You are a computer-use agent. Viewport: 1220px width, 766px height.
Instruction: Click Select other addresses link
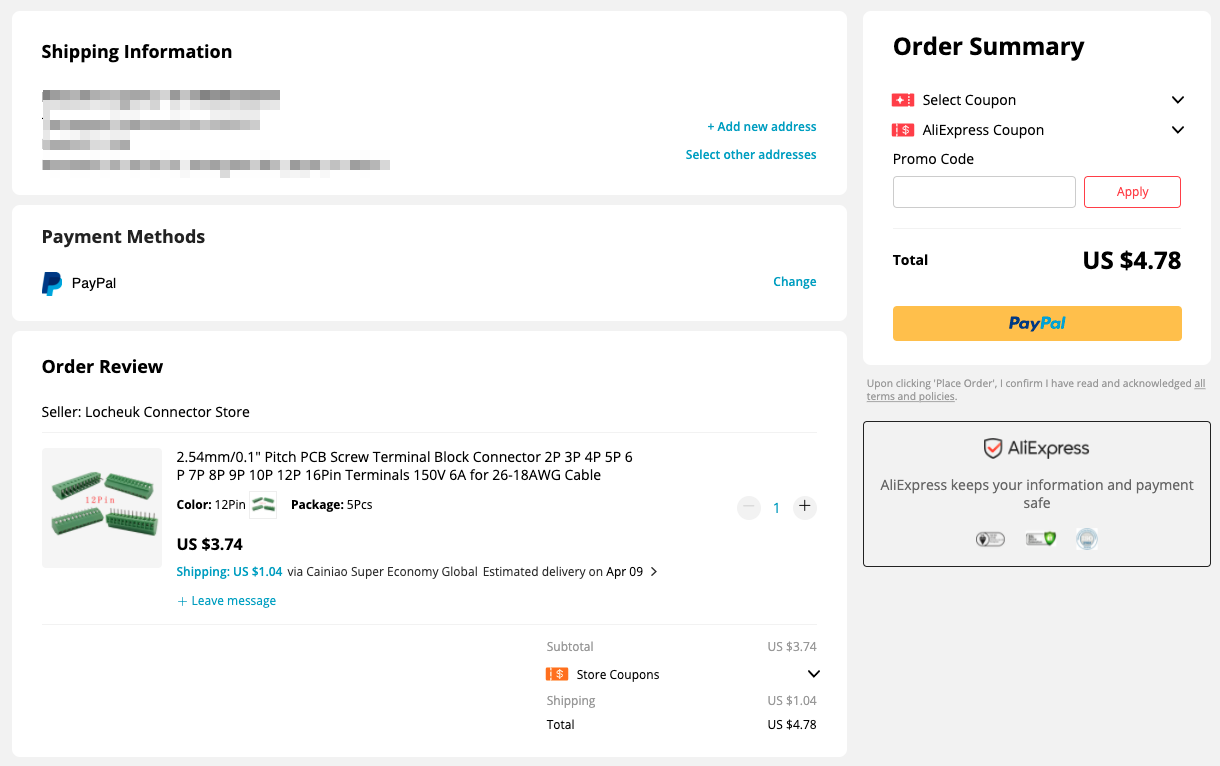[x=750, y=155]
